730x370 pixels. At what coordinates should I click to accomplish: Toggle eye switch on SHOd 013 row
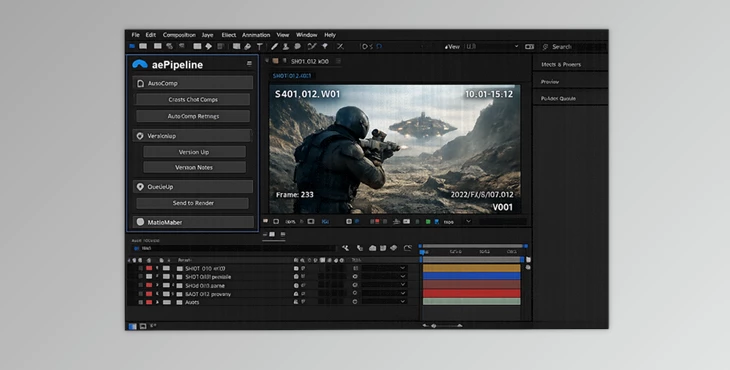coord(355,285)
